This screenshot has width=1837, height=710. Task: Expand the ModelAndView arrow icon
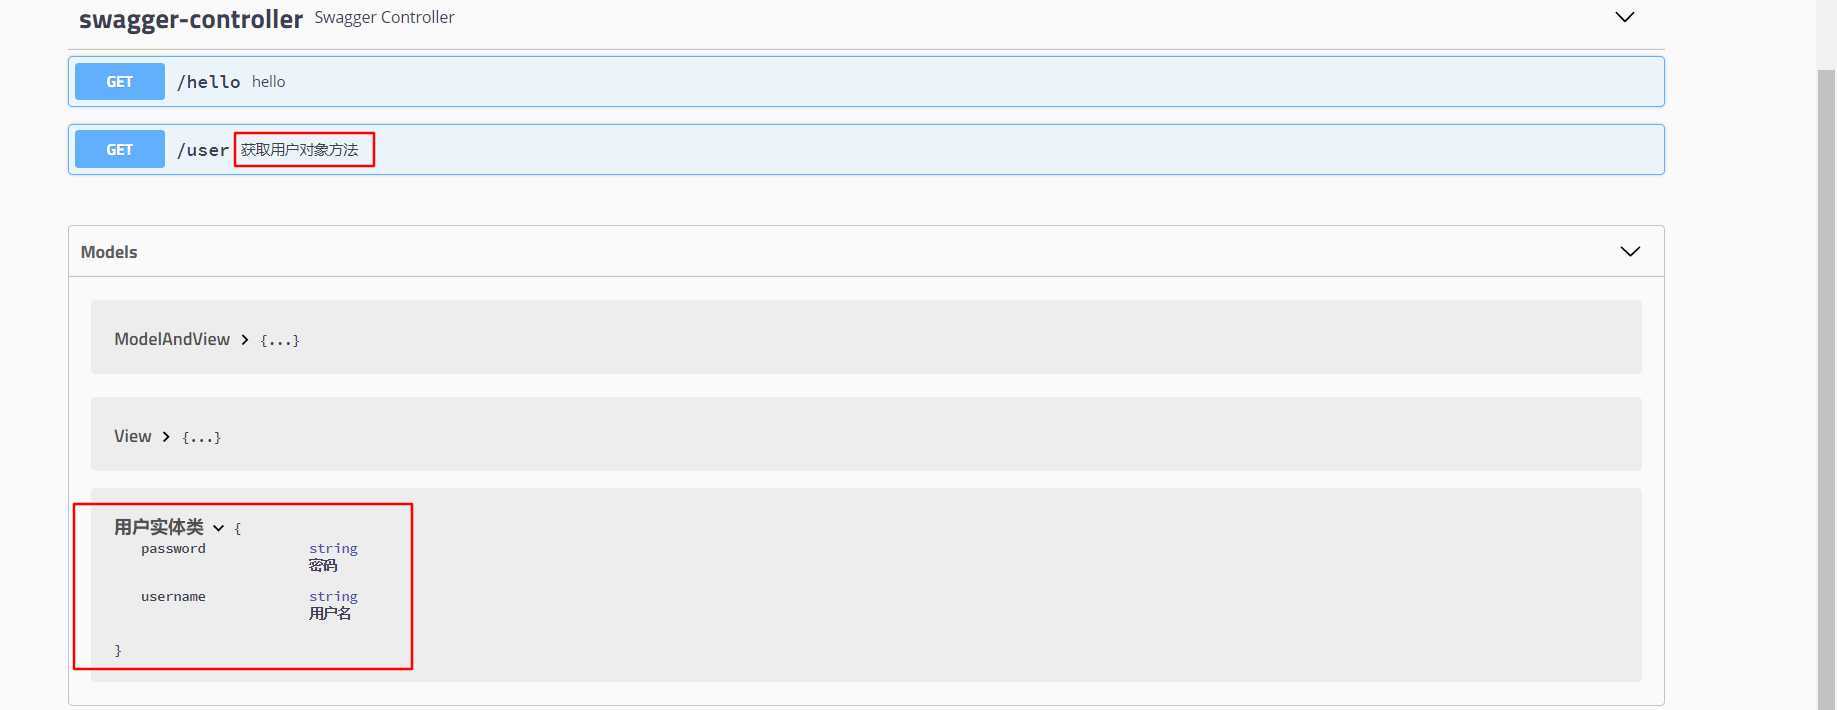tap(244, 340)
